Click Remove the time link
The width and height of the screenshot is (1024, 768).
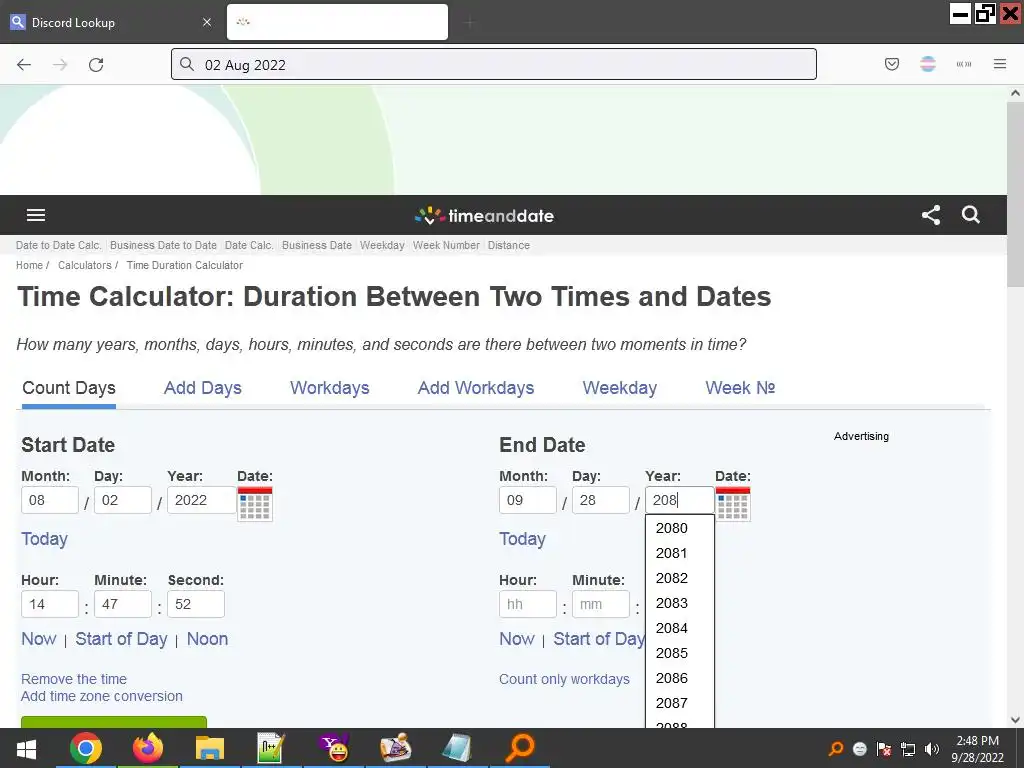pos(74,679)
